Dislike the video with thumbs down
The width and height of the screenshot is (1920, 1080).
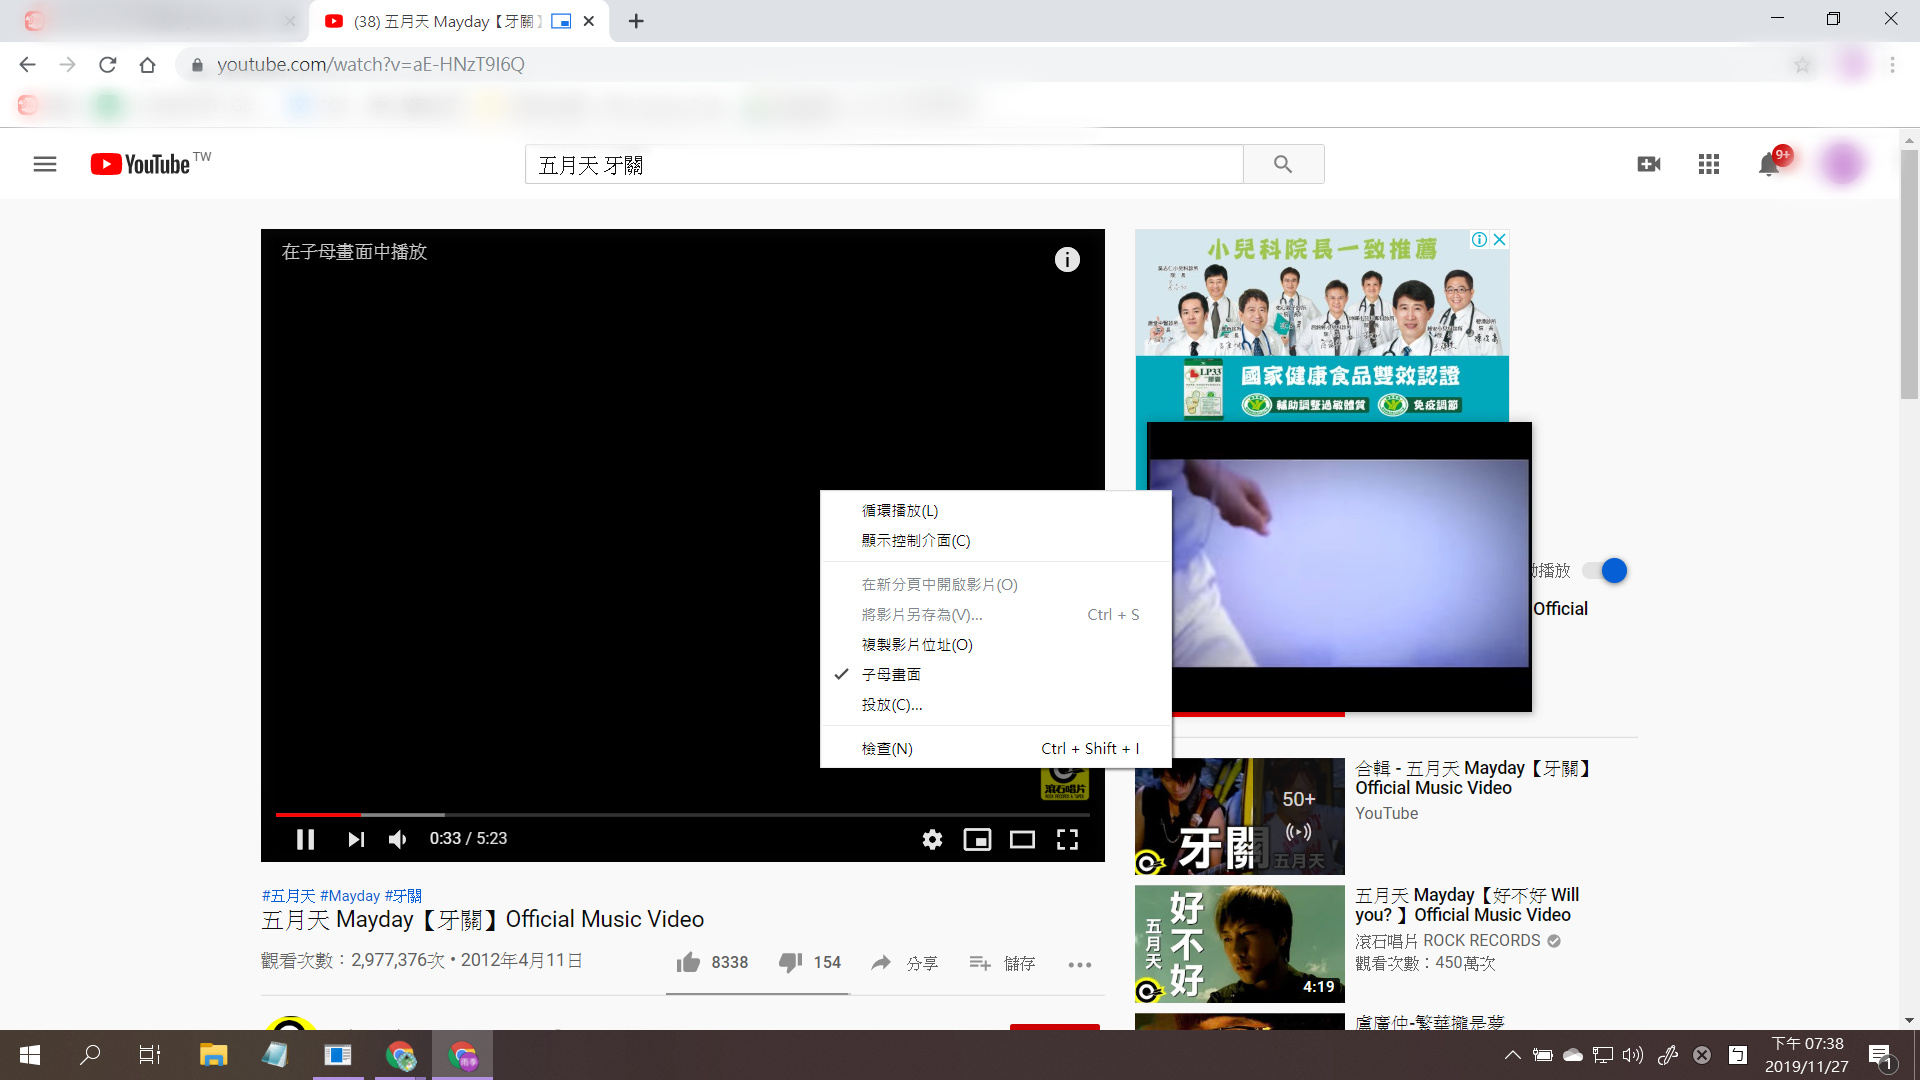pos(809,962)
